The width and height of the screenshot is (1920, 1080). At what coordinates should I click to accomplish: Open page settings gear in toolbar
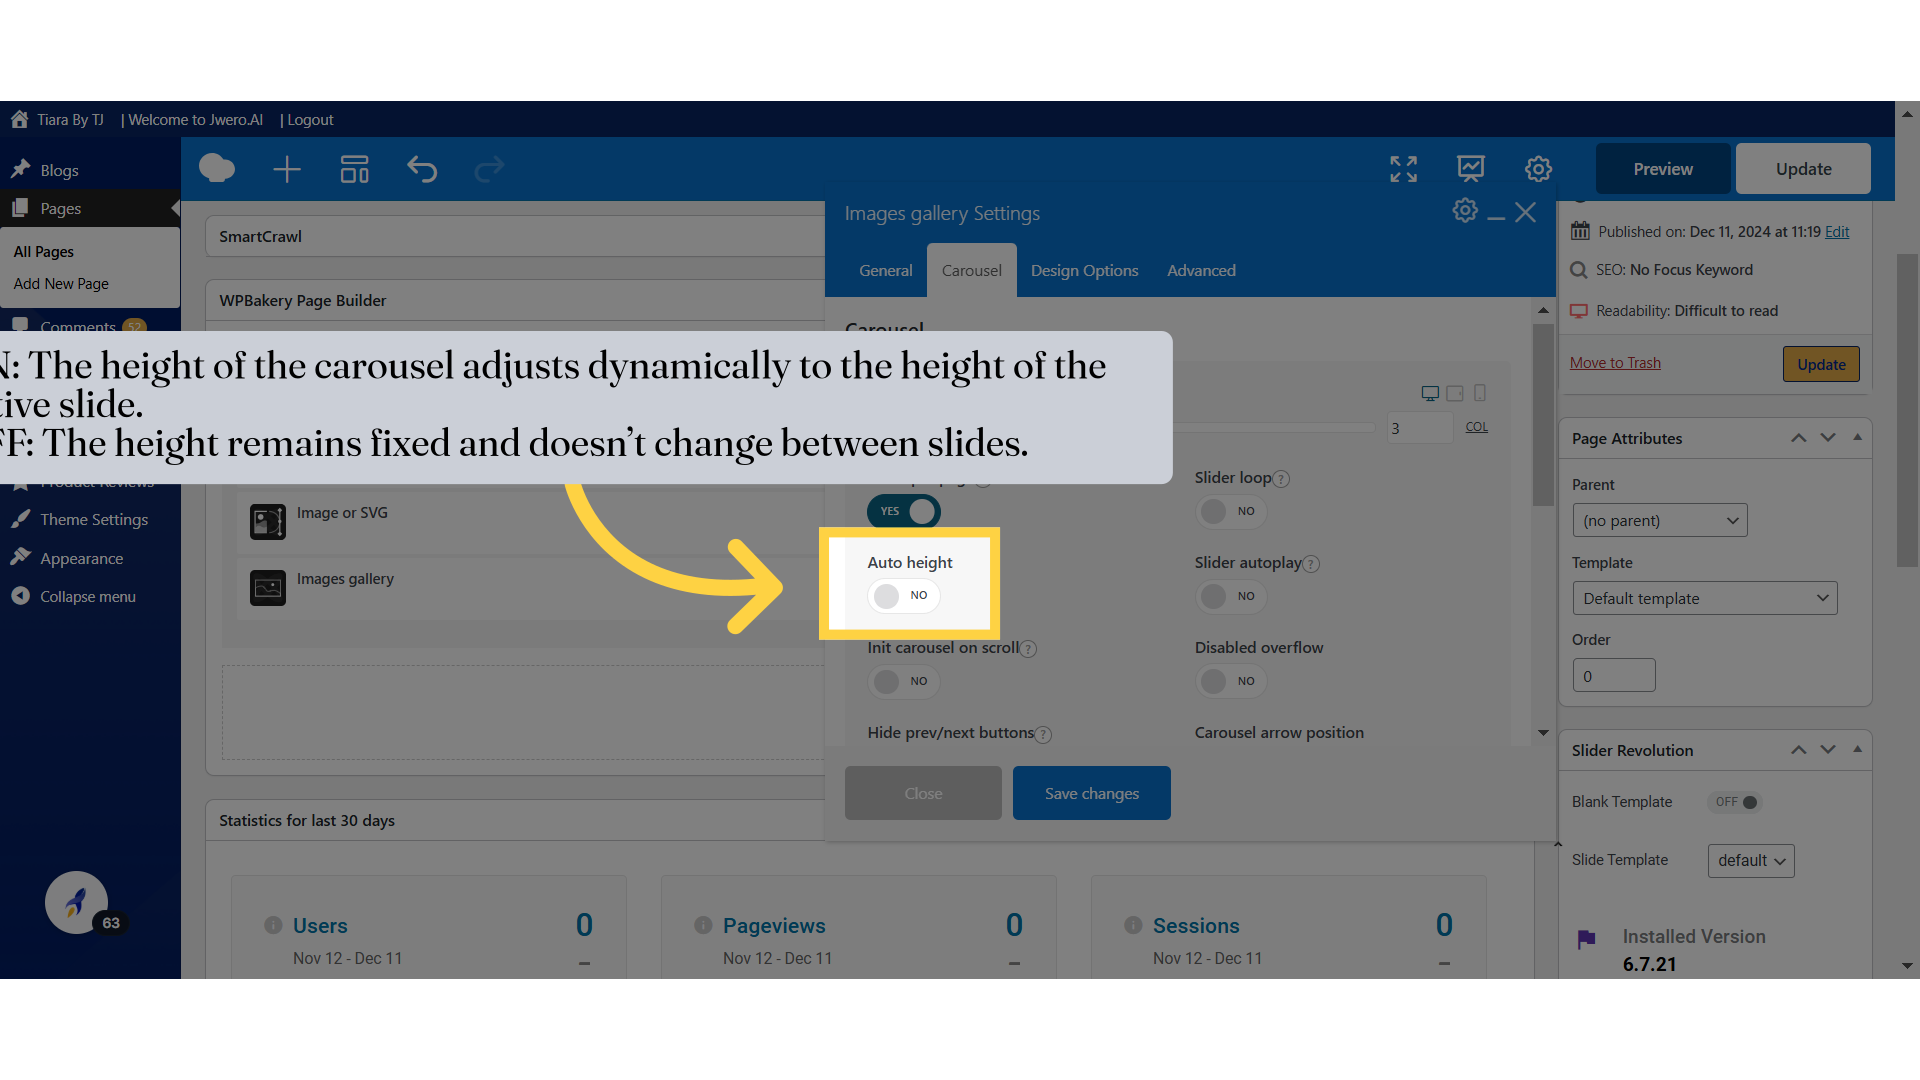[1538, 169]
